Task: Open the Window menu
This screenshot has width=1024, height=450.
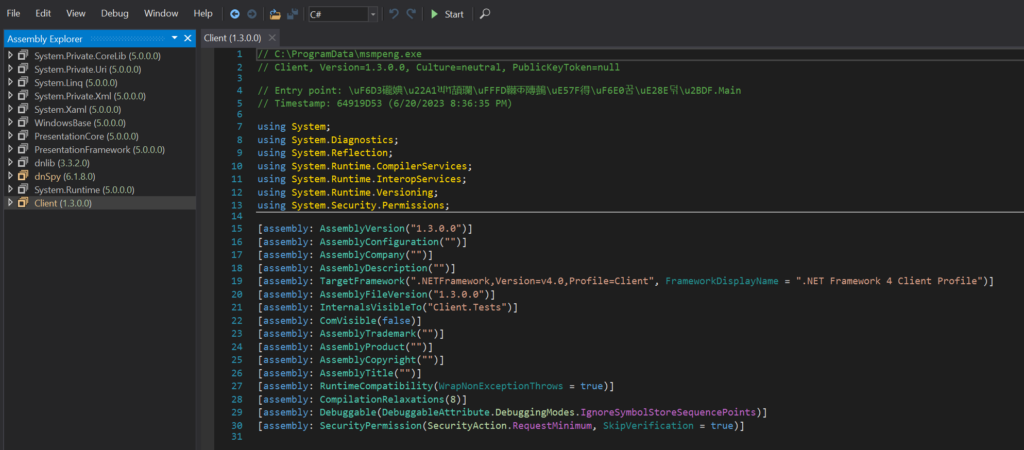Action: (x=161, y=13)
